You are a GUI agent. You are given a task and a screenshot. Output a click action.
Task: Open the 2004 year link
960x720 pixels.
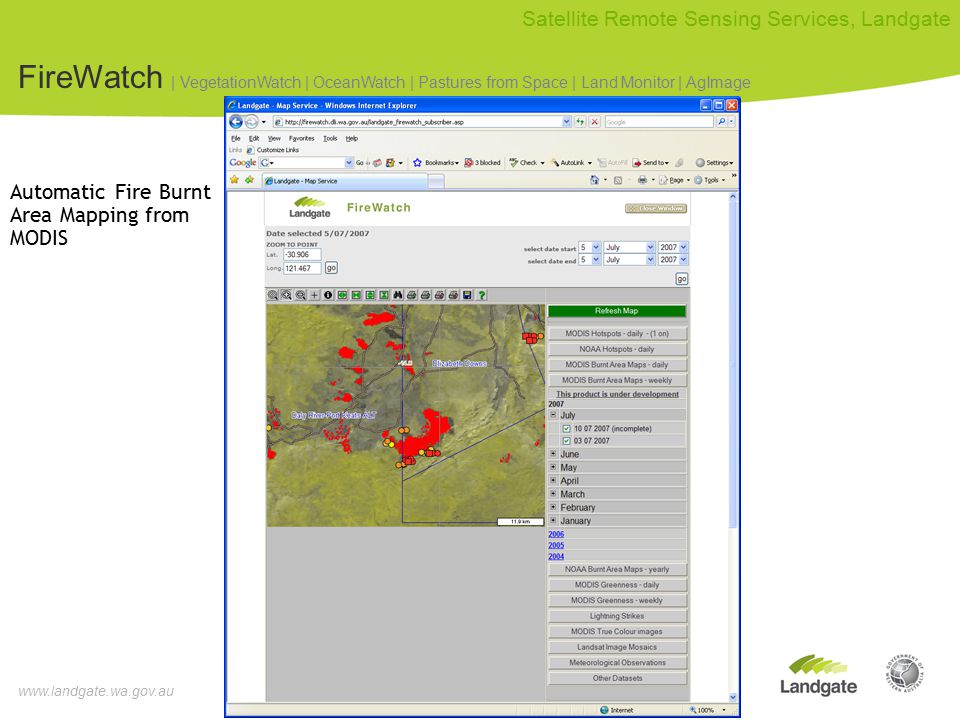click(556, 557)
